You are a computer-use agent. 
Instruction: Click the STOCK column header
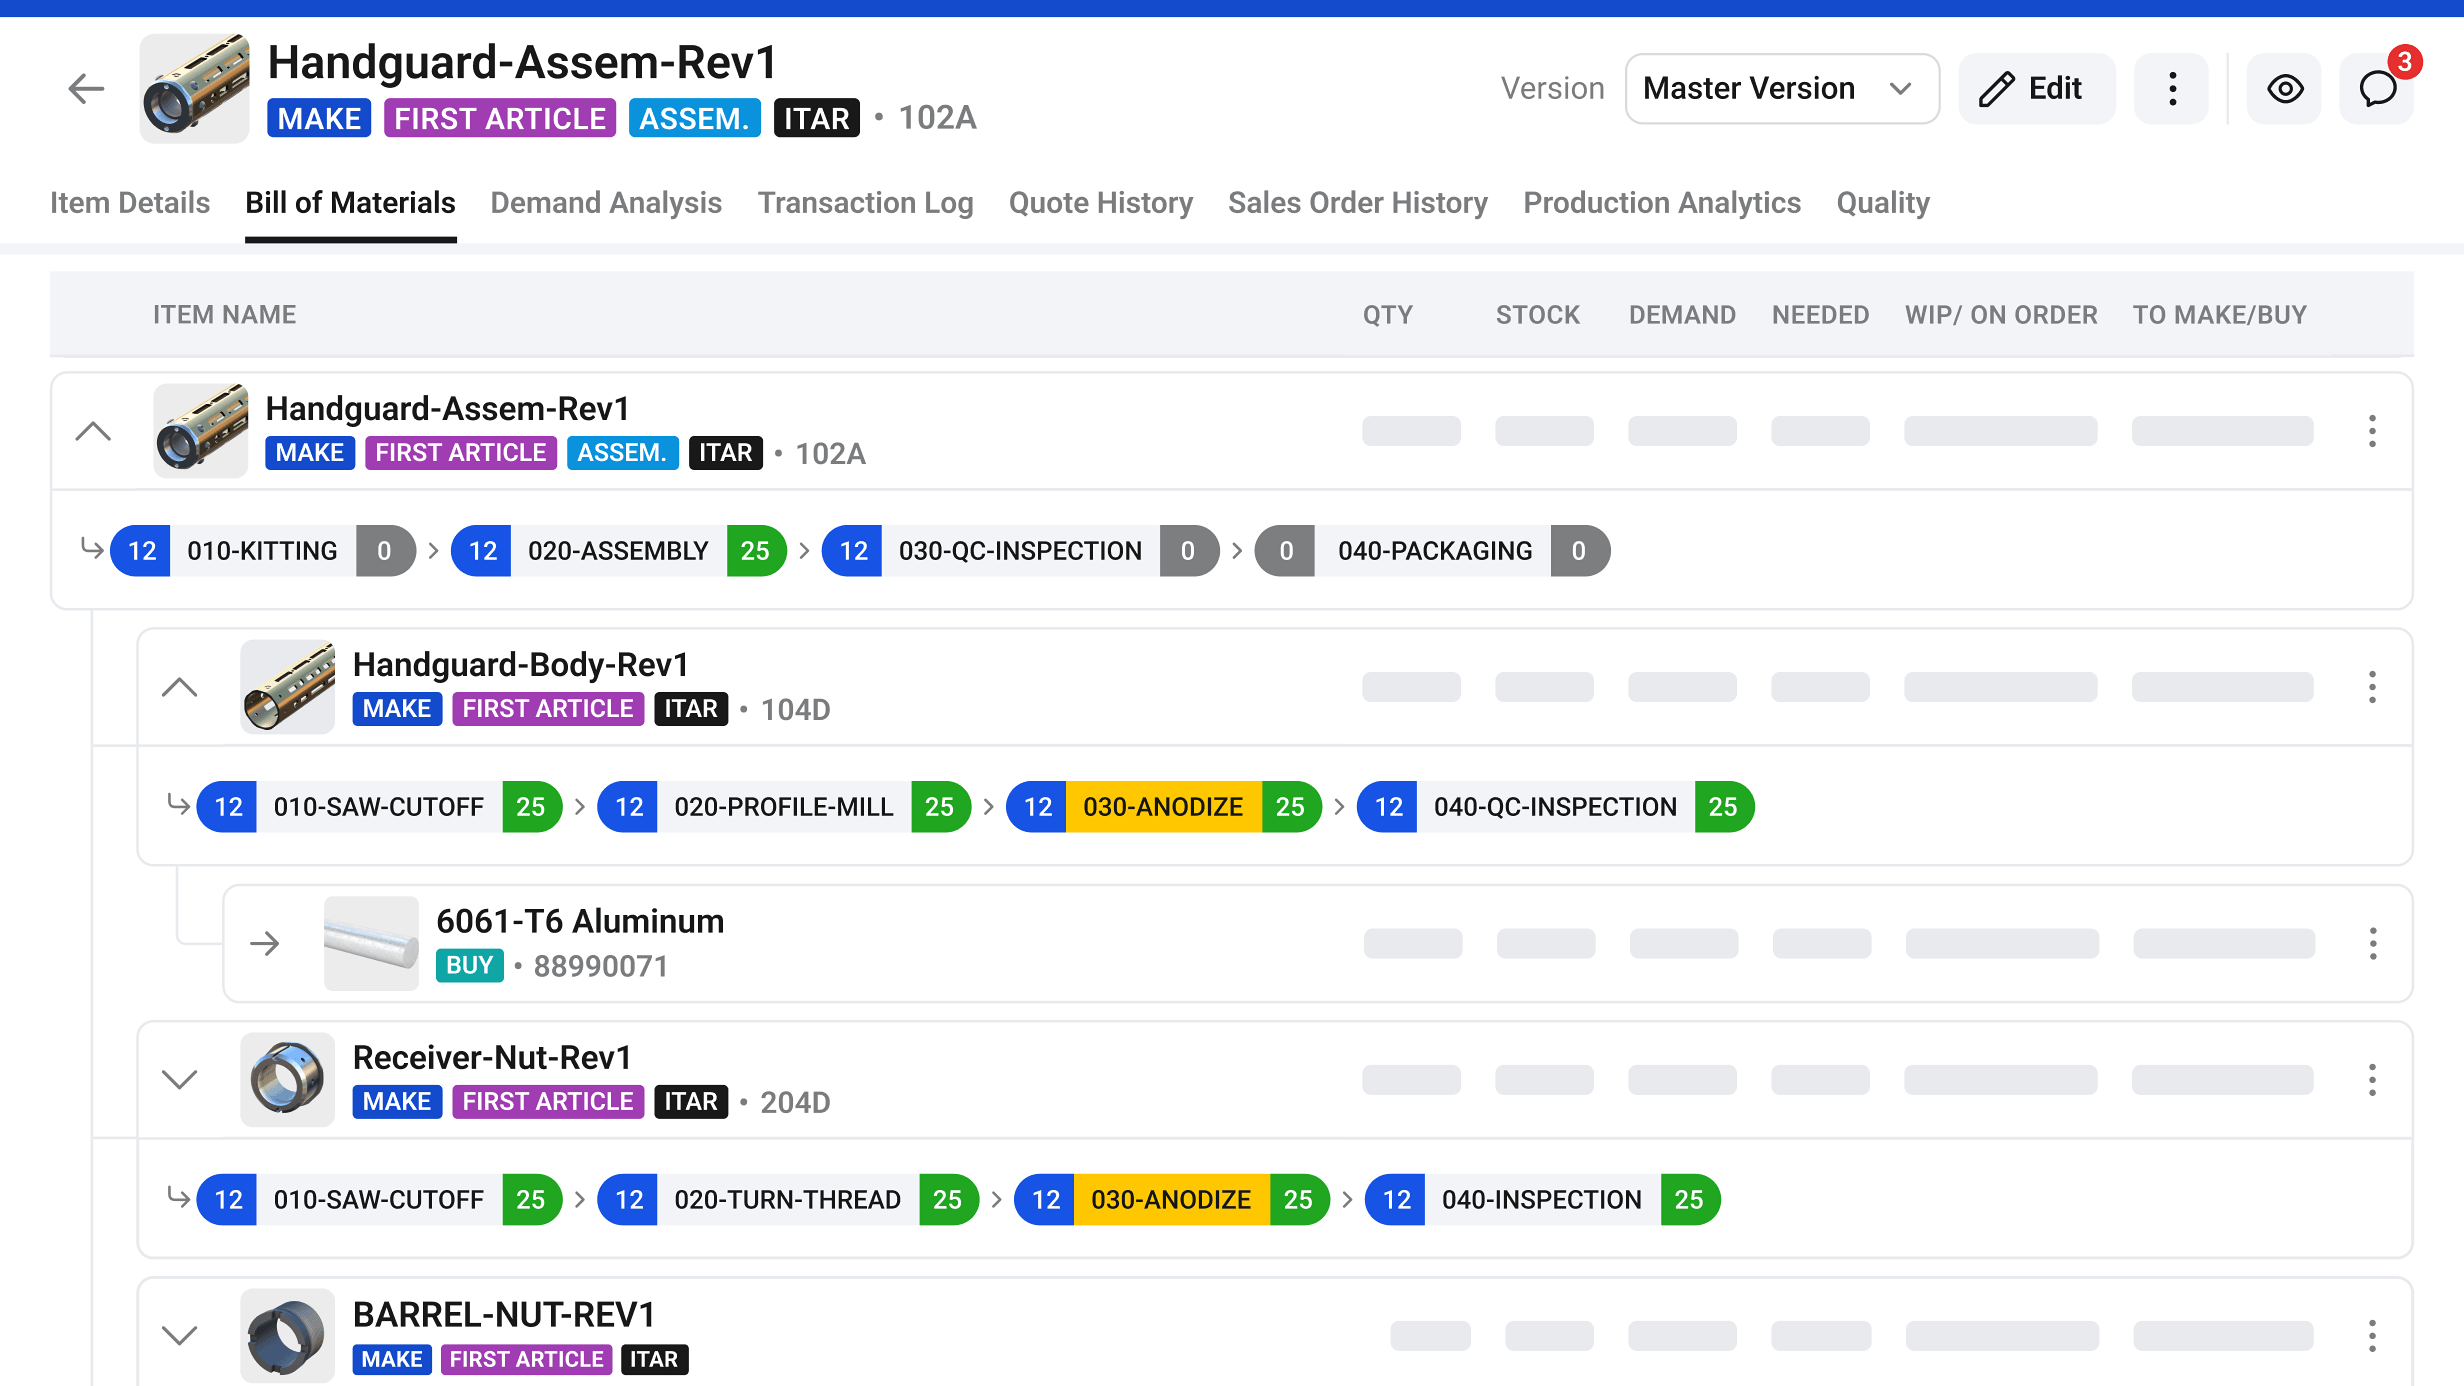(1538, 315)
